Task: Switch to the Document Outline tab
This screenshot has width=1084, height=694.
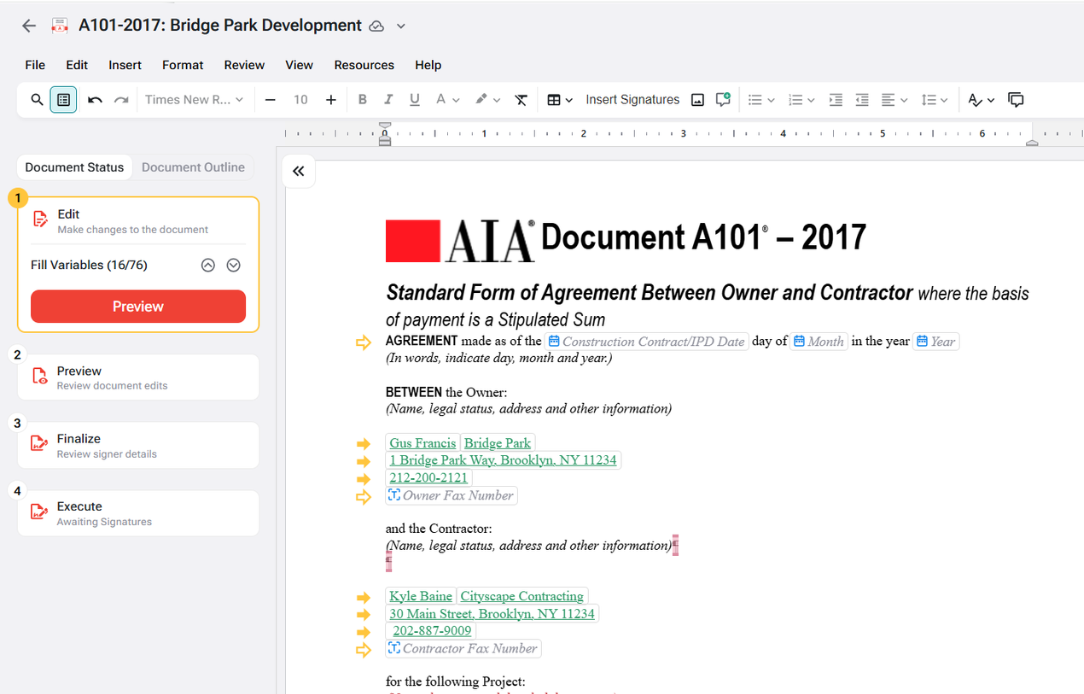Action: (x=193, y=167)
